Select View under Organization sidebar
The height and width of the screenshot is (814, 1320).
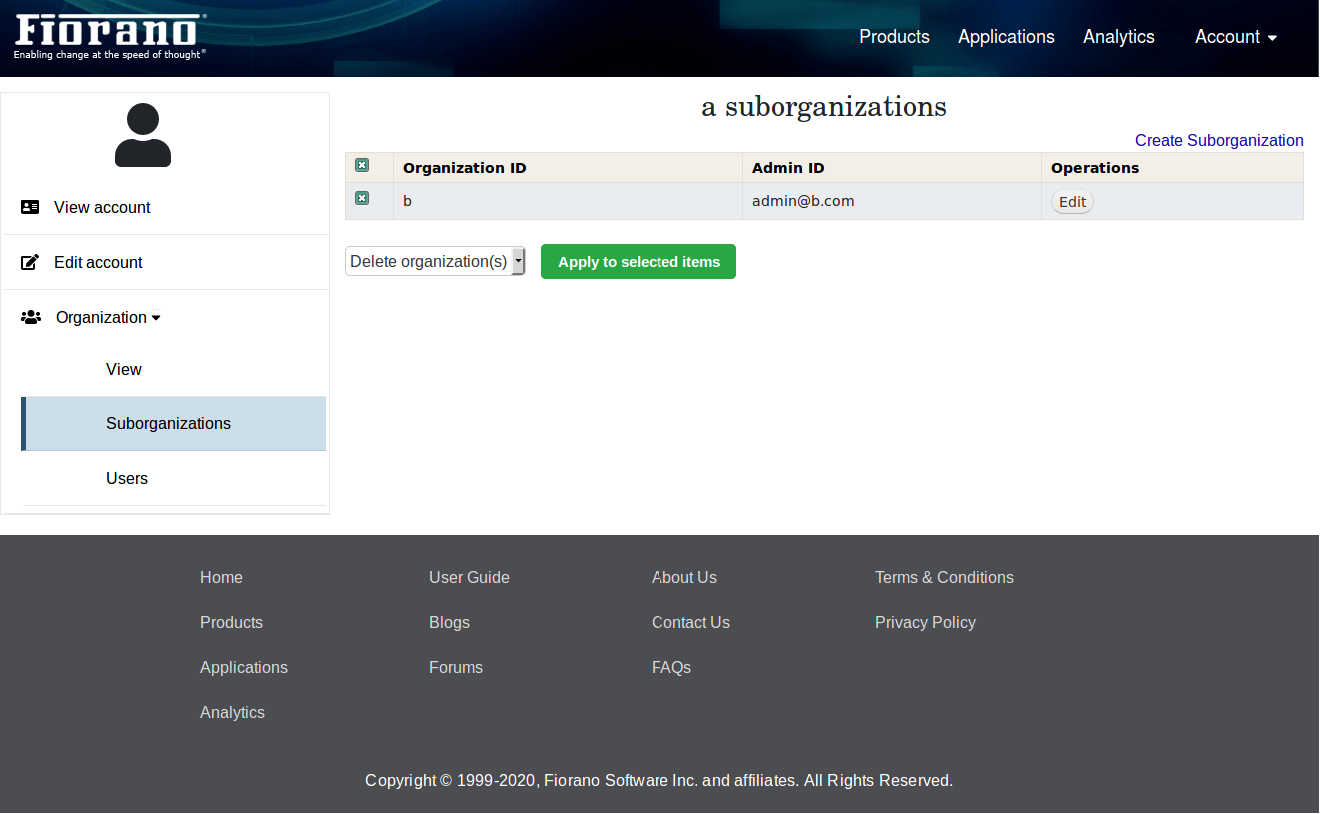pos(124,369)
